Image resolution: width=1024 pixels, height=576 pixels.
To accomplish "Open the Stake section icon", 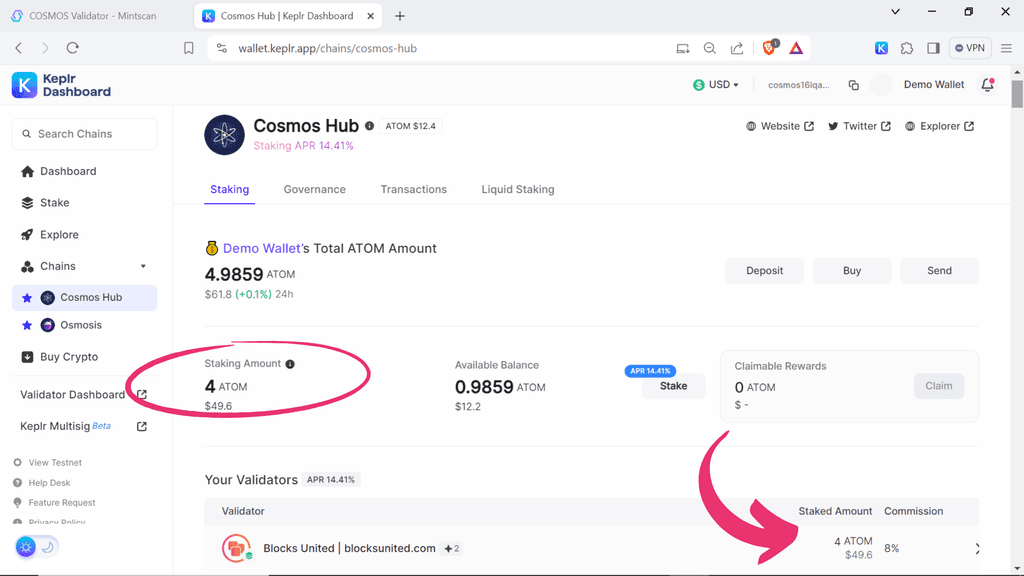I will click(27, 202).
